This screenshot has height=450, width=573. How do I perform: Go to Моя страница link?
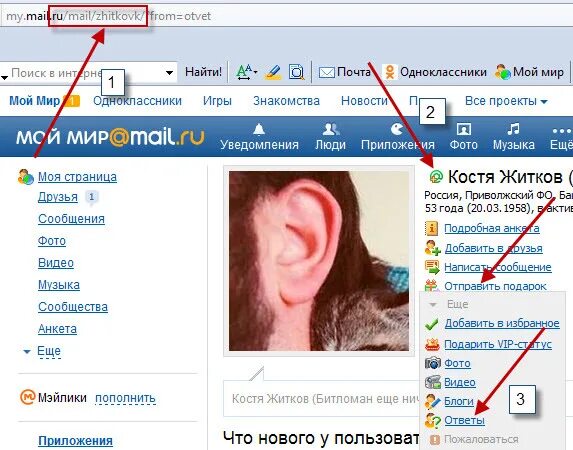tap(77, 177)
